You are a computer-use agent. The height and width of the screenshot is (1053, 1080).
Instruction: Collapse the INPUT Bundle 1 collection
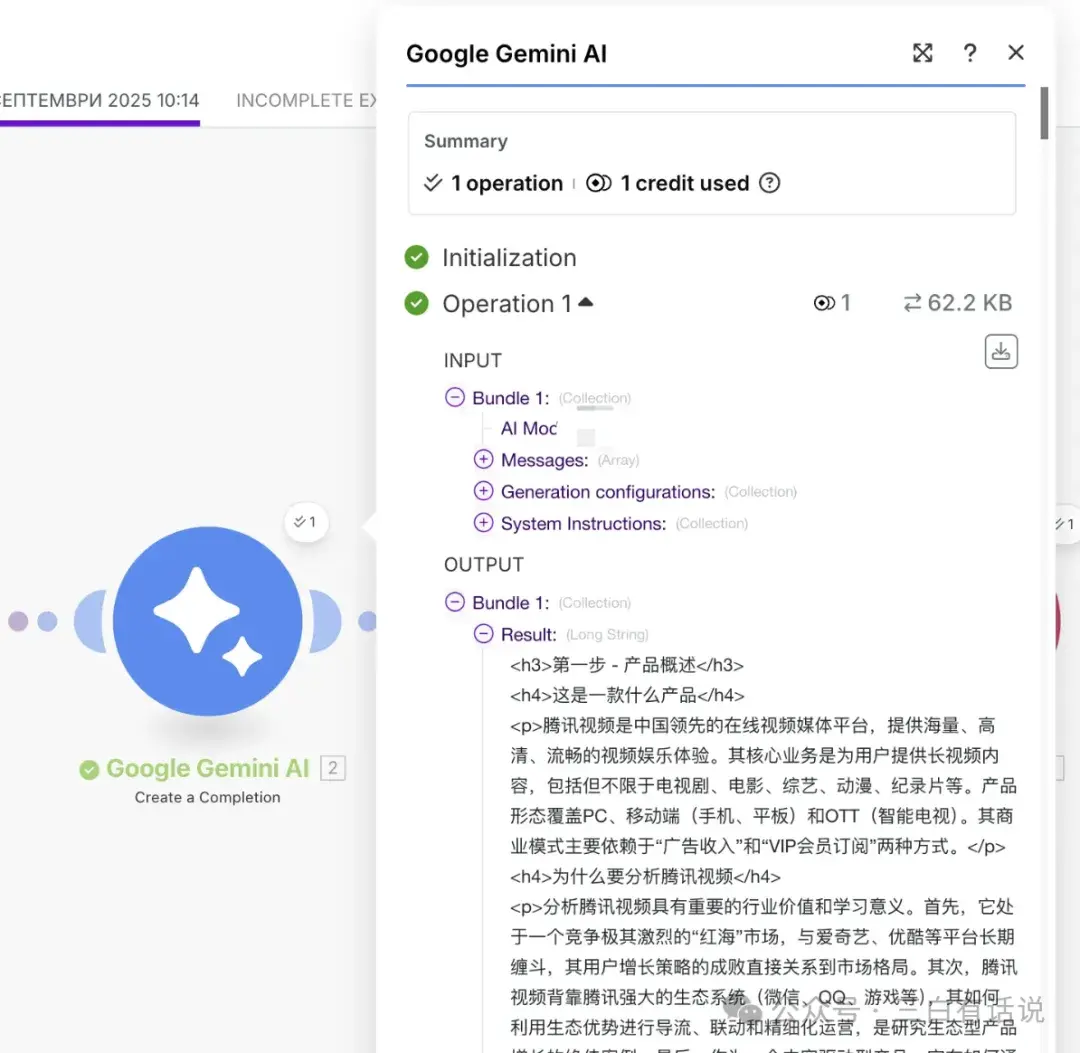click(x=455, y=397)
